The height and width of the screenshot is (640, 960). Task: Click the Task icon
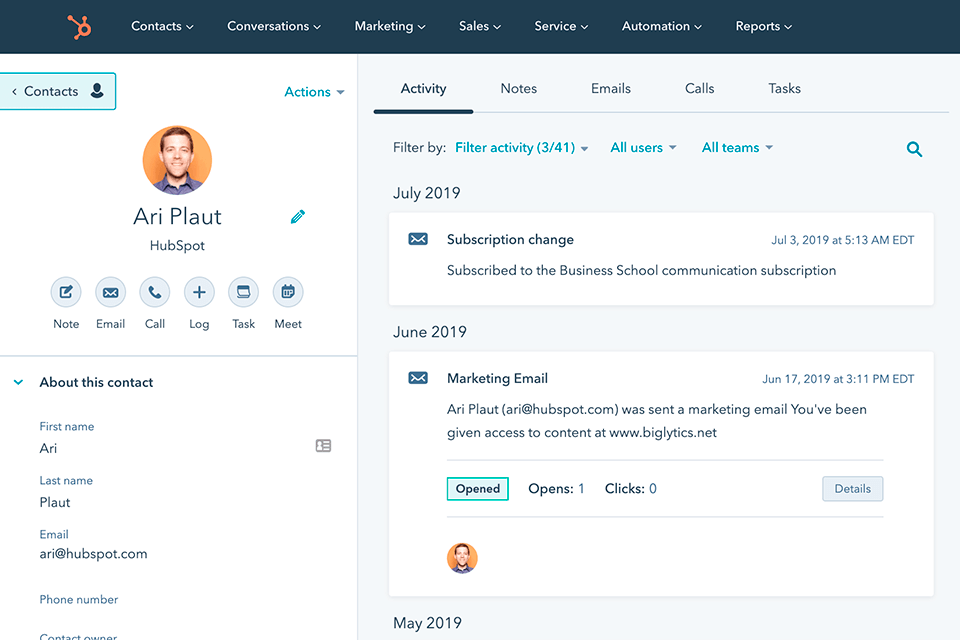(244, 292)
